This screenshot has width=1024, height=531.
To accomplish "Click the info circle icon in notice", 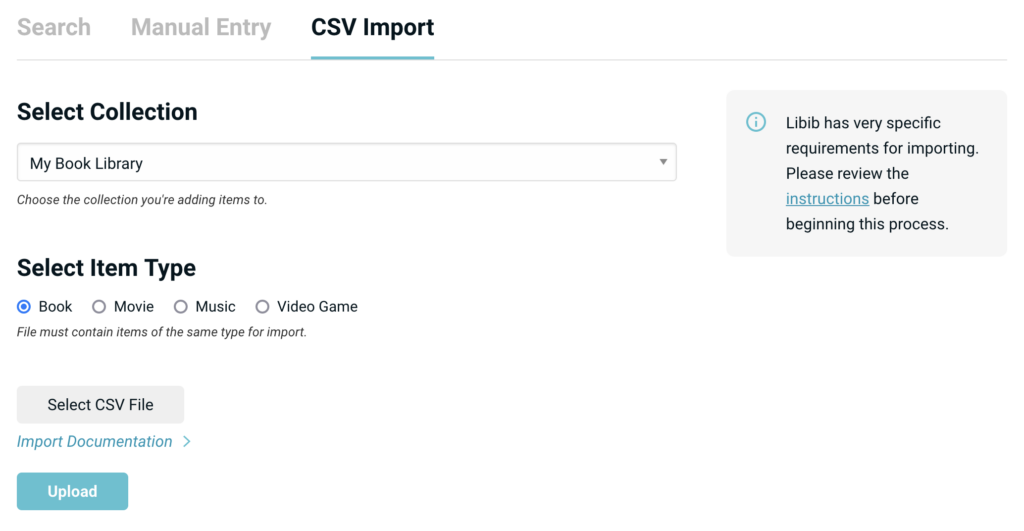I will [756, 123].
